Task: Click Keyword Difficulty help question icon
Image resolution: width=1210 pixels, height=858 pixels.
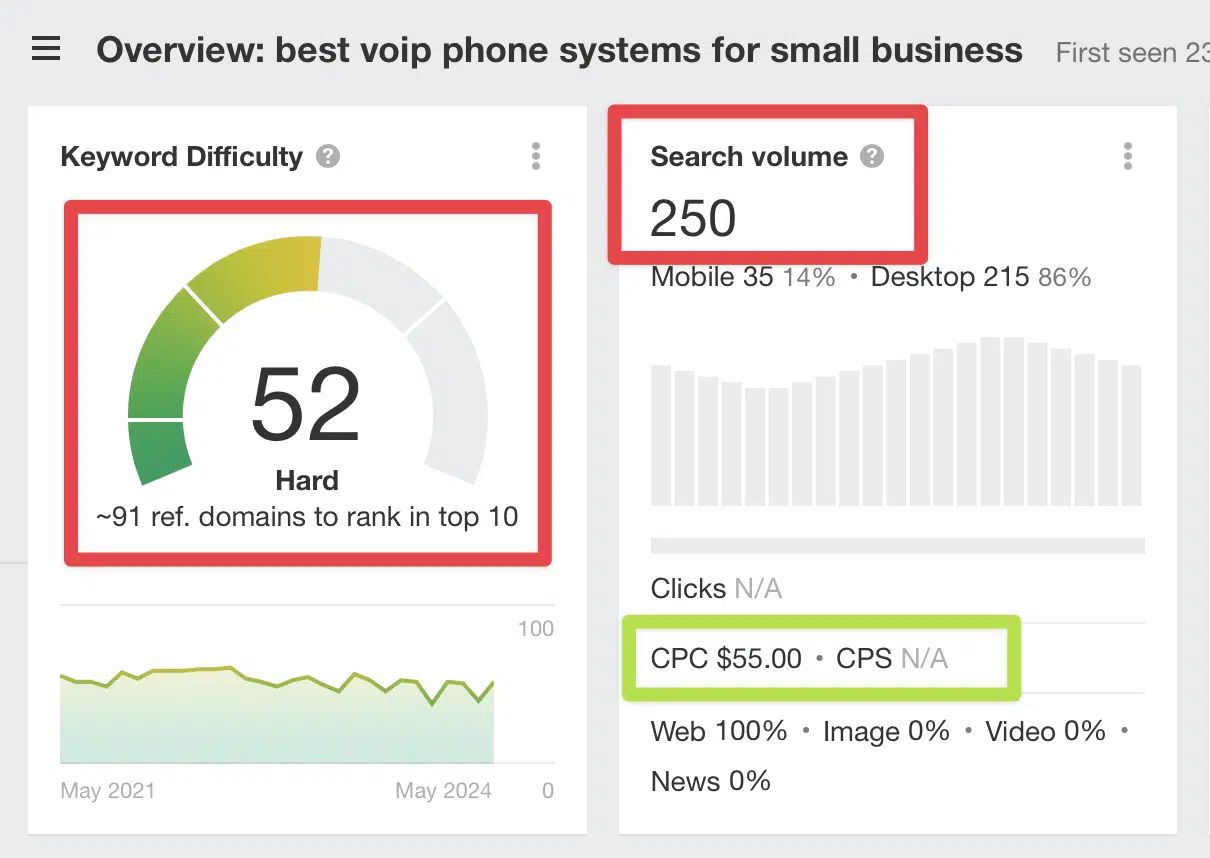Action: click(328, 157)
